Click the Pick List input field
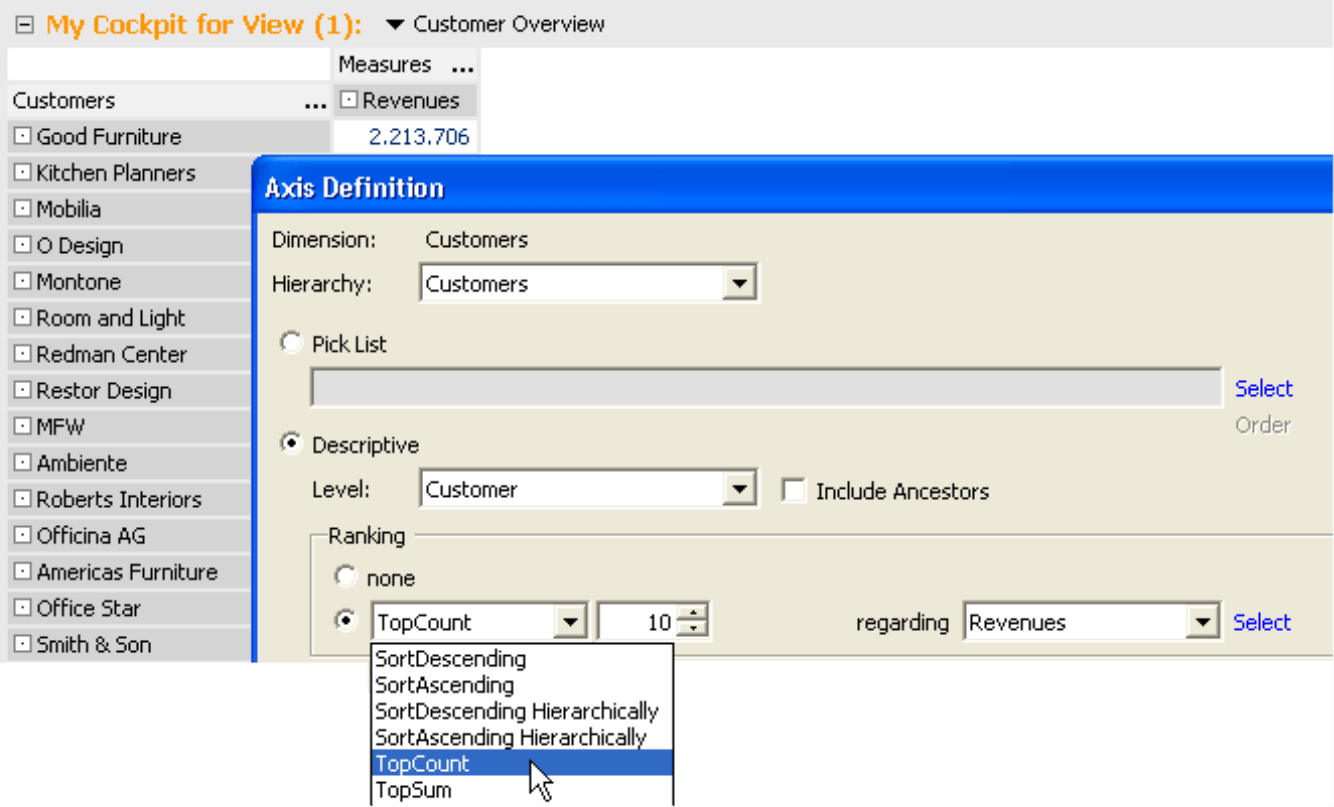 (766, 388)
